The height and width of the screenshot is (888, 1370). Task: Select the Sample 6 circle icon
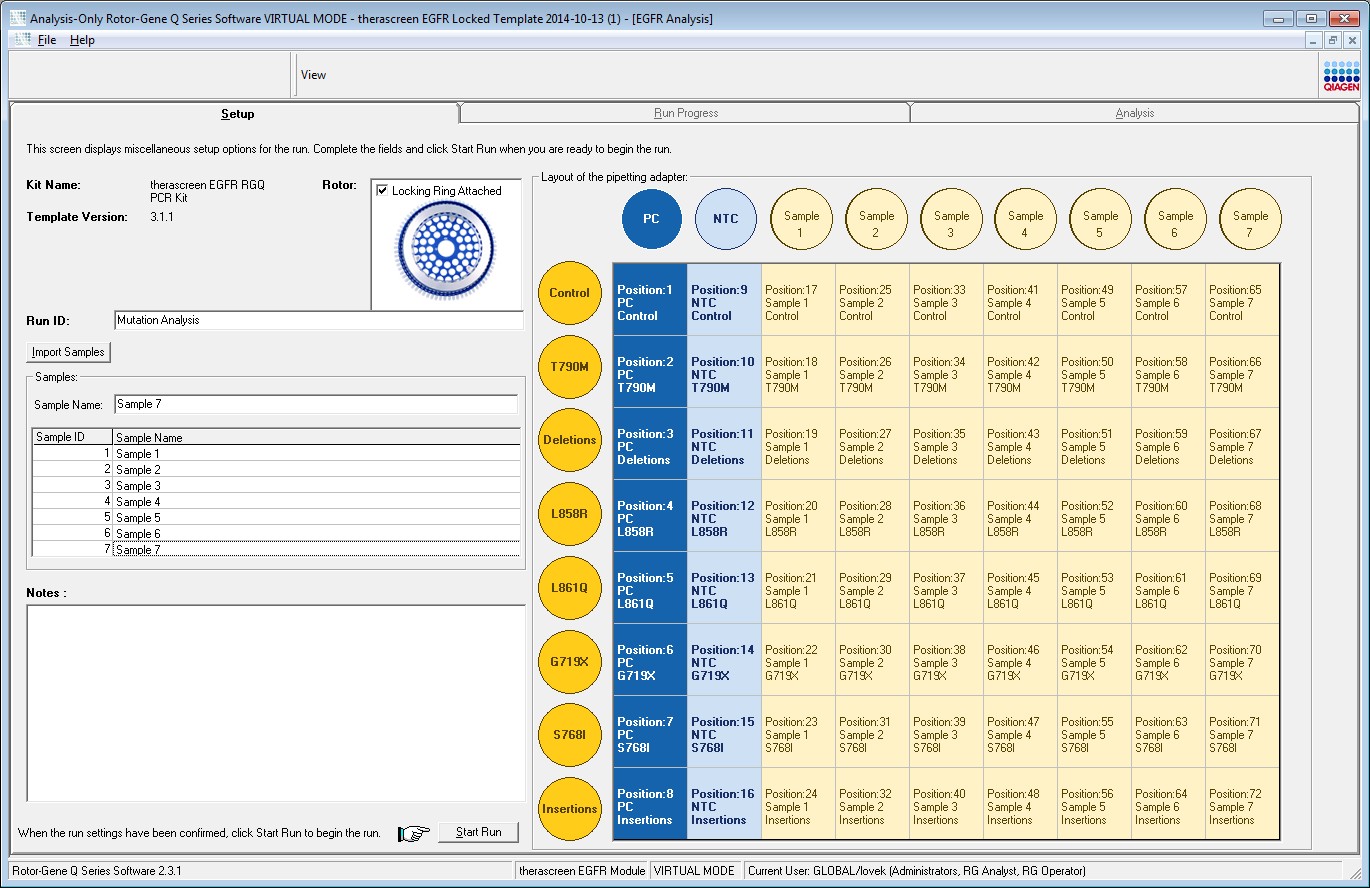click(x=1175, y=219)
